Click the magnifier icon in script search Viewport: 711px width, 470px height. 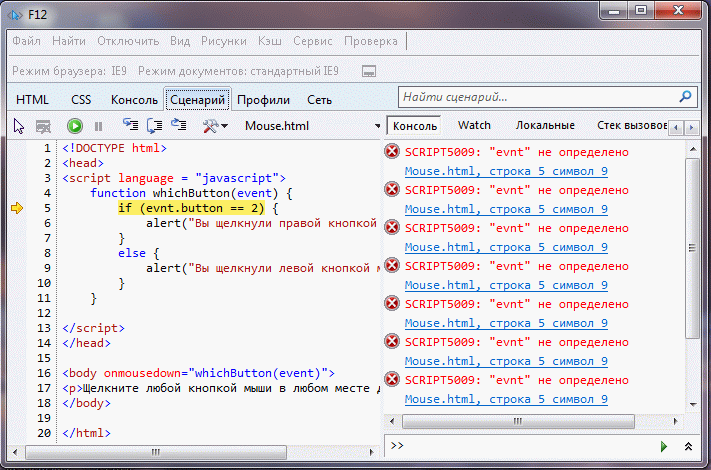685,97
